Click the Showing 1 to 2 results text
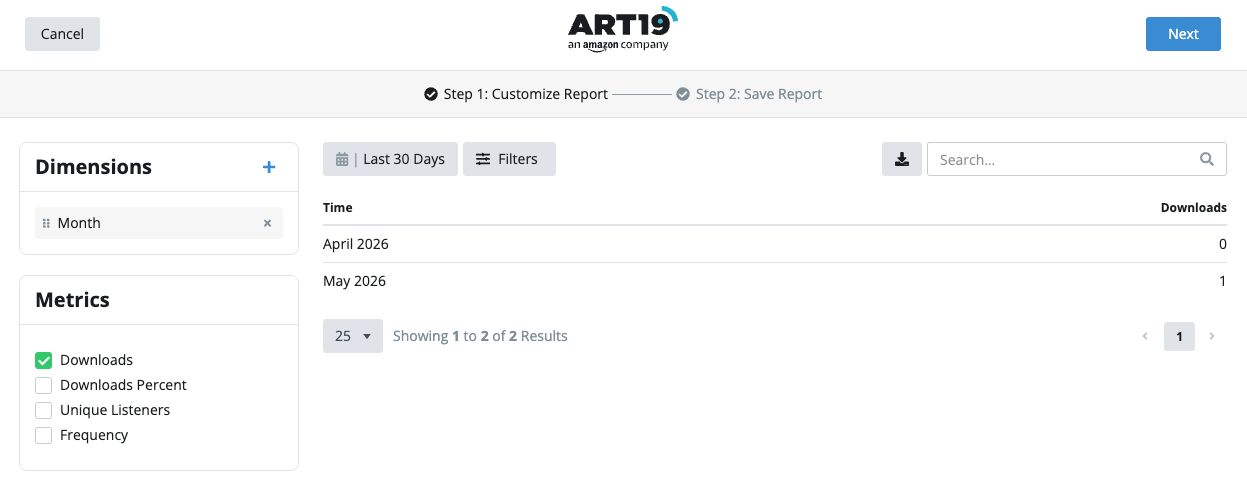The image size is (1247, 487). click(x=480, y=336)
